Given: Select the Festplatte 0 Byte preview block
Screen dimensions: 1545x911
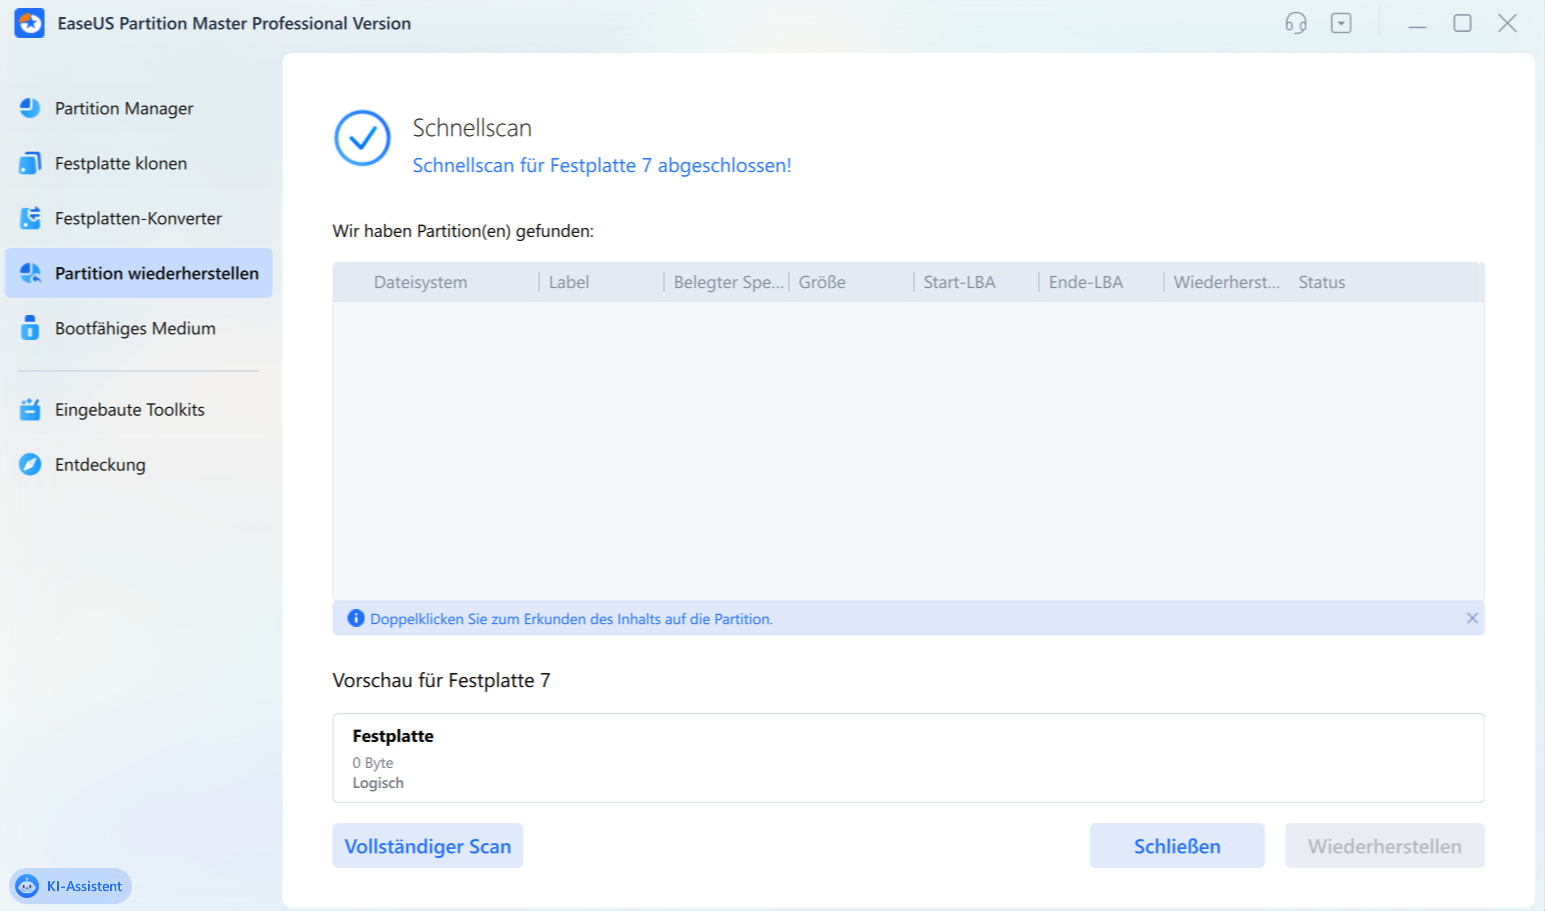Looking at the screenshot, I should tap(908, 758).
